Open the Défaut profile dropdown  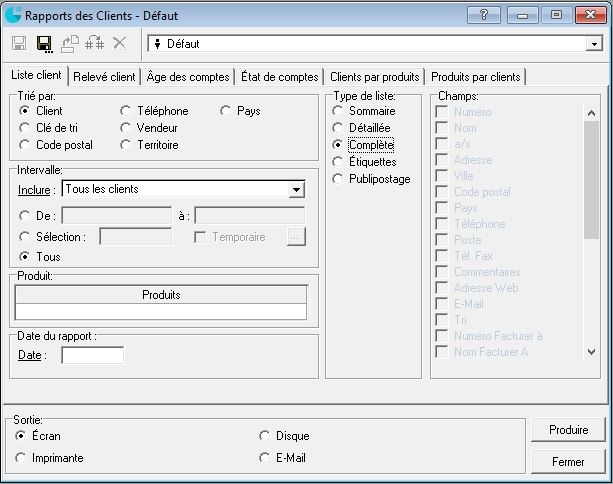[592, 44]
